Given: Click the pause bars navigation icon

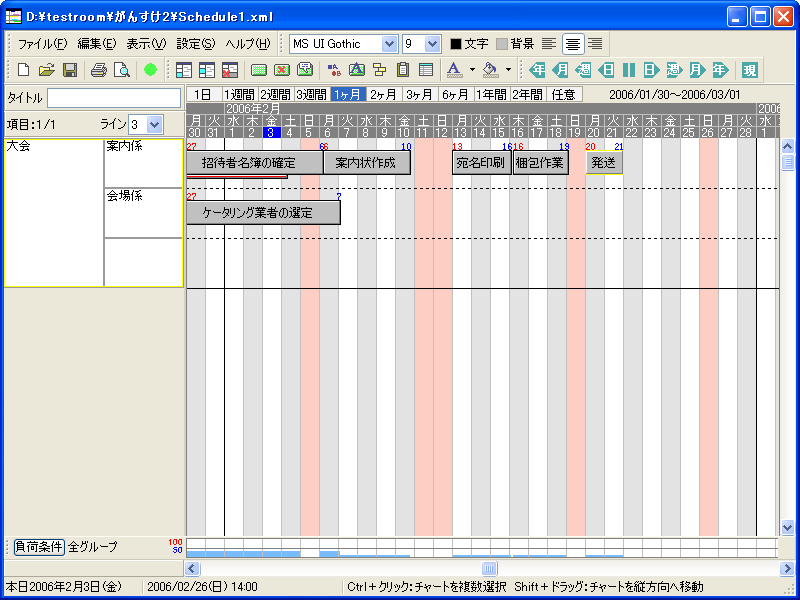Looking at the screenshot, I should point(629,70).
